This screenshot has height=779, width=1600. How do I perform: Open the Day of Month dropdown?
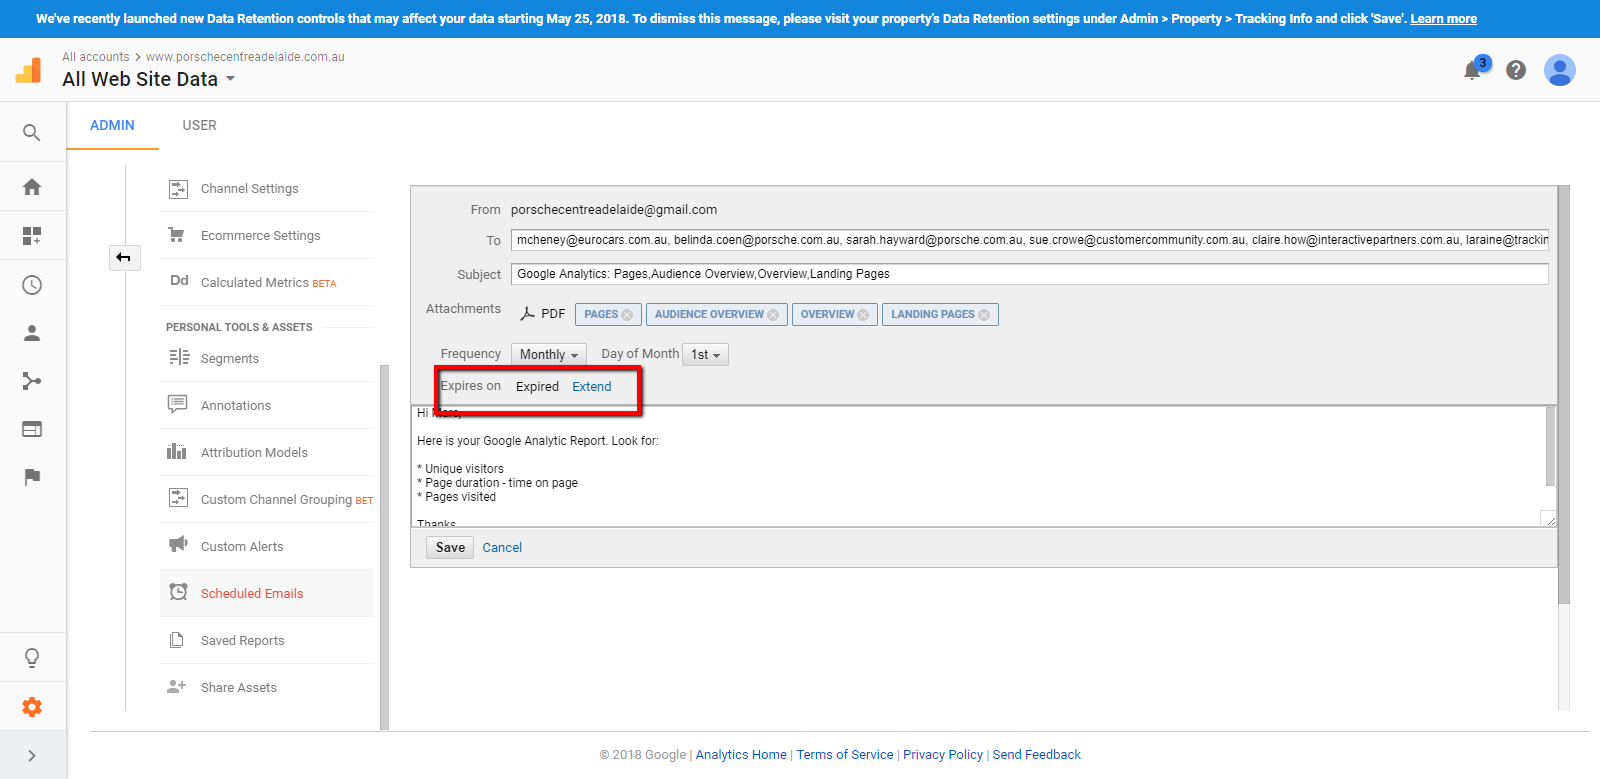[x=705, y=355]
